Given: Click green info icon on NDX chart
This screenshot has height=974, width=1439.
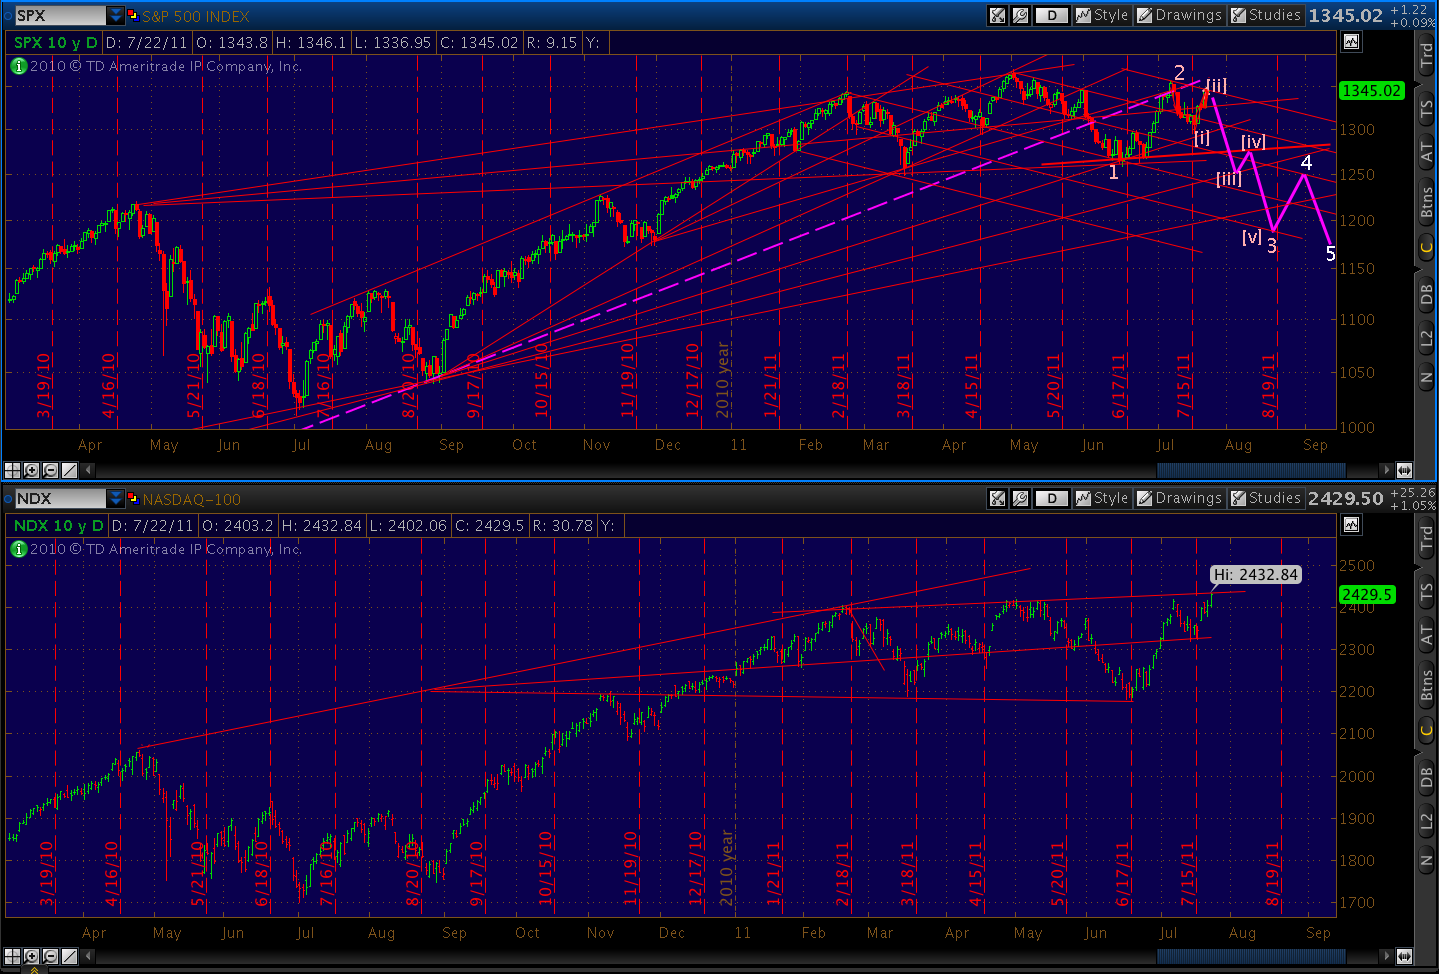Looking at the screenshot, I should (18, 549).
